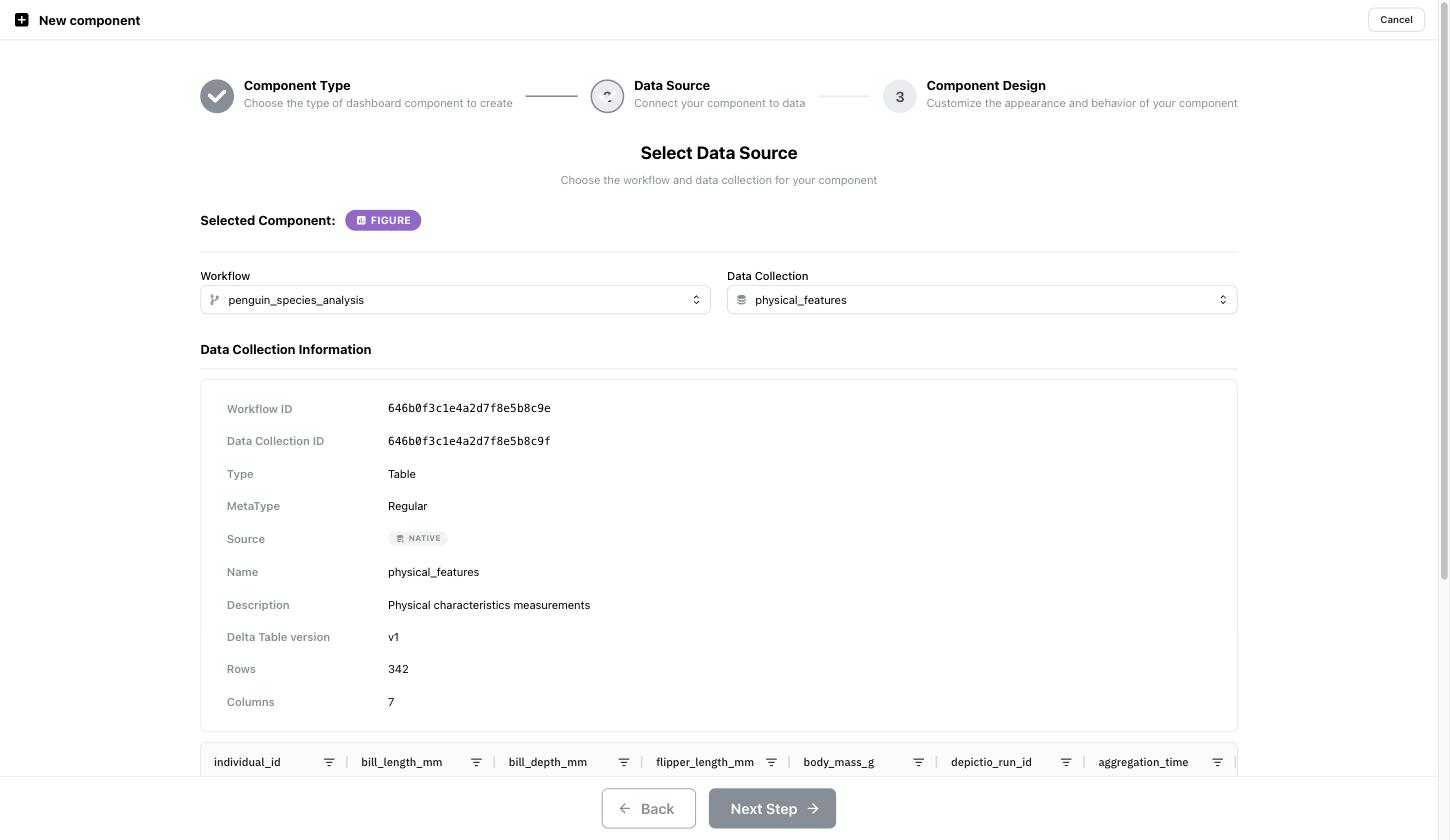1450x840 pixels.
Task: Open filter menu for body_mass_g column
Action: coord(918,762)
